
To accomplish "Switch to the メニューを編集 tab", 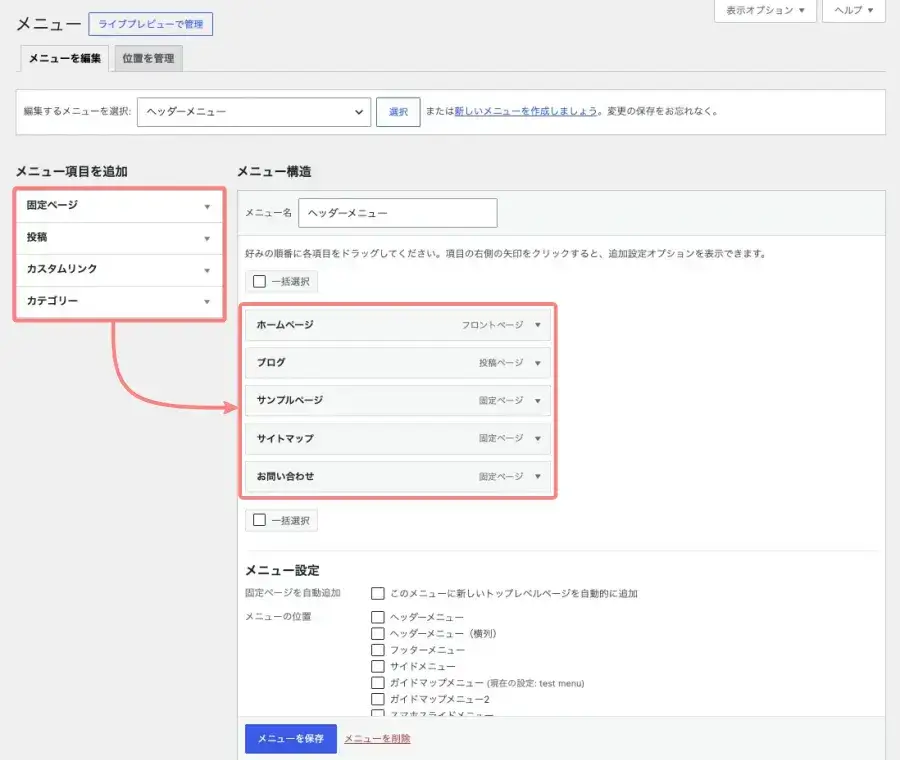I will pos(65,59).
